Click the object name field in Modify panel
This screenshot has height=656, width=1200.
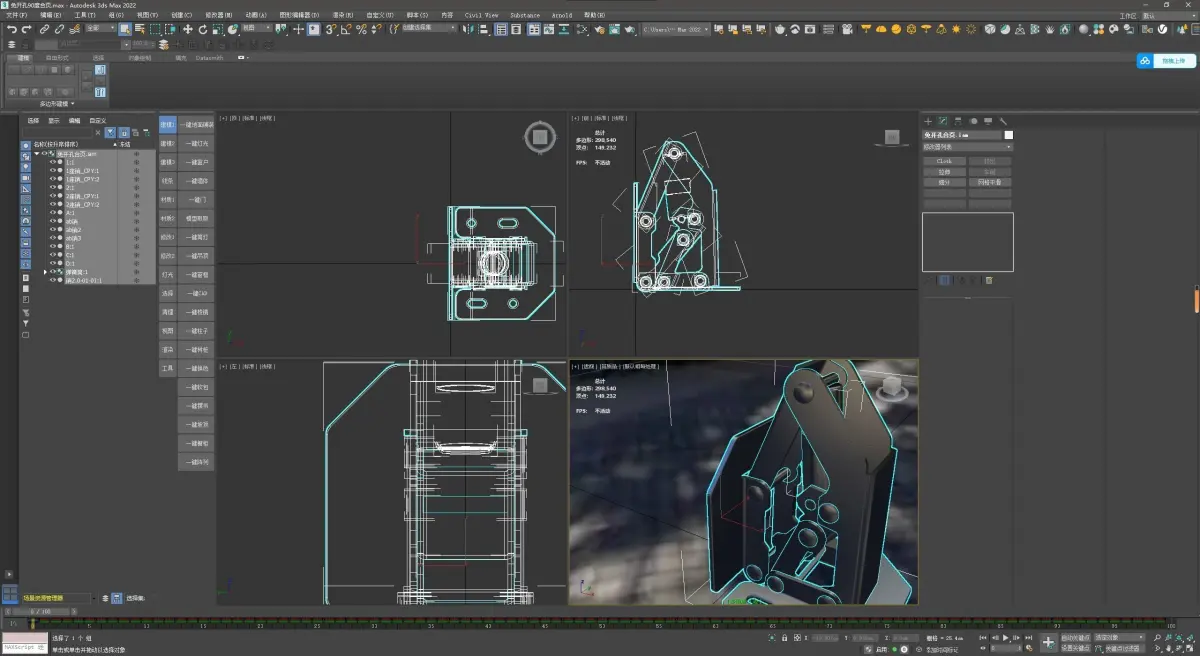pos(961,134)
